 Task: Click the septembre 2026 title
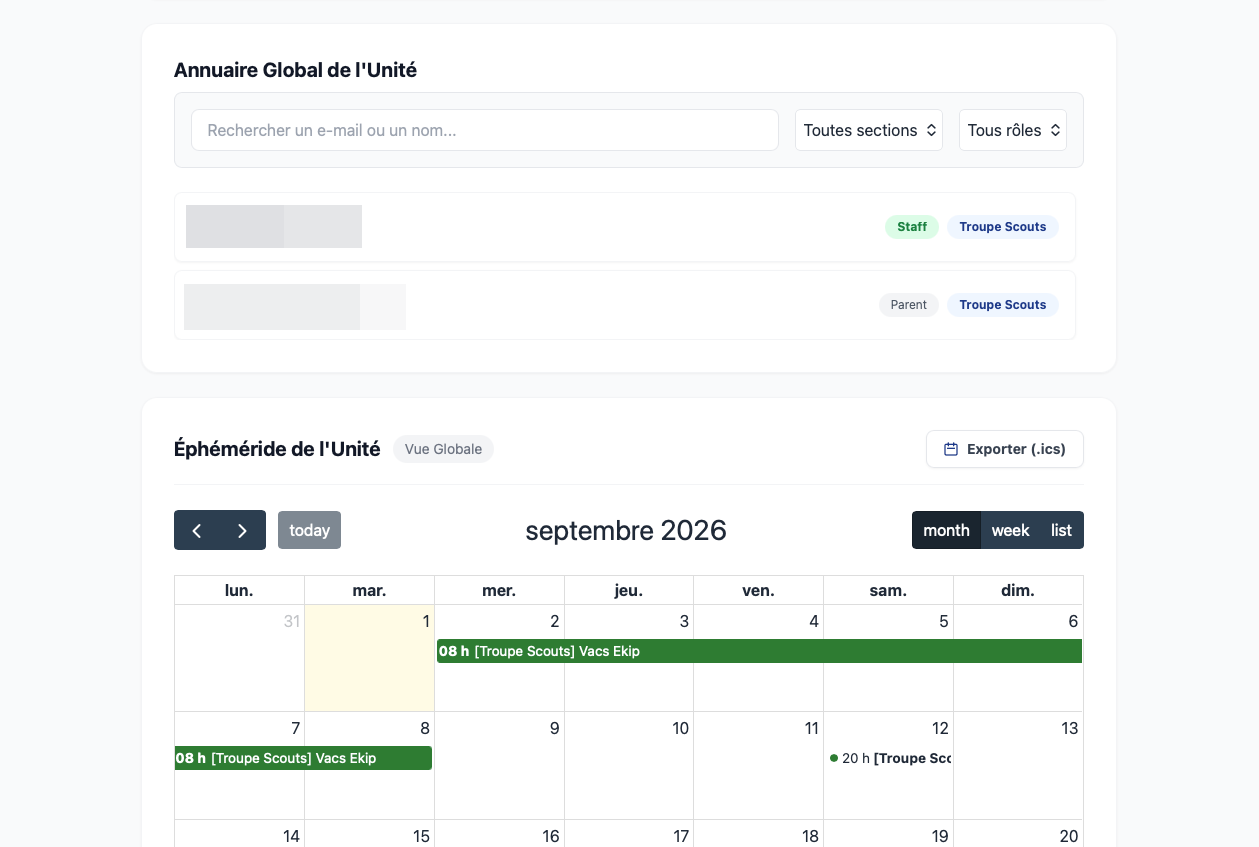coord(626,530)
